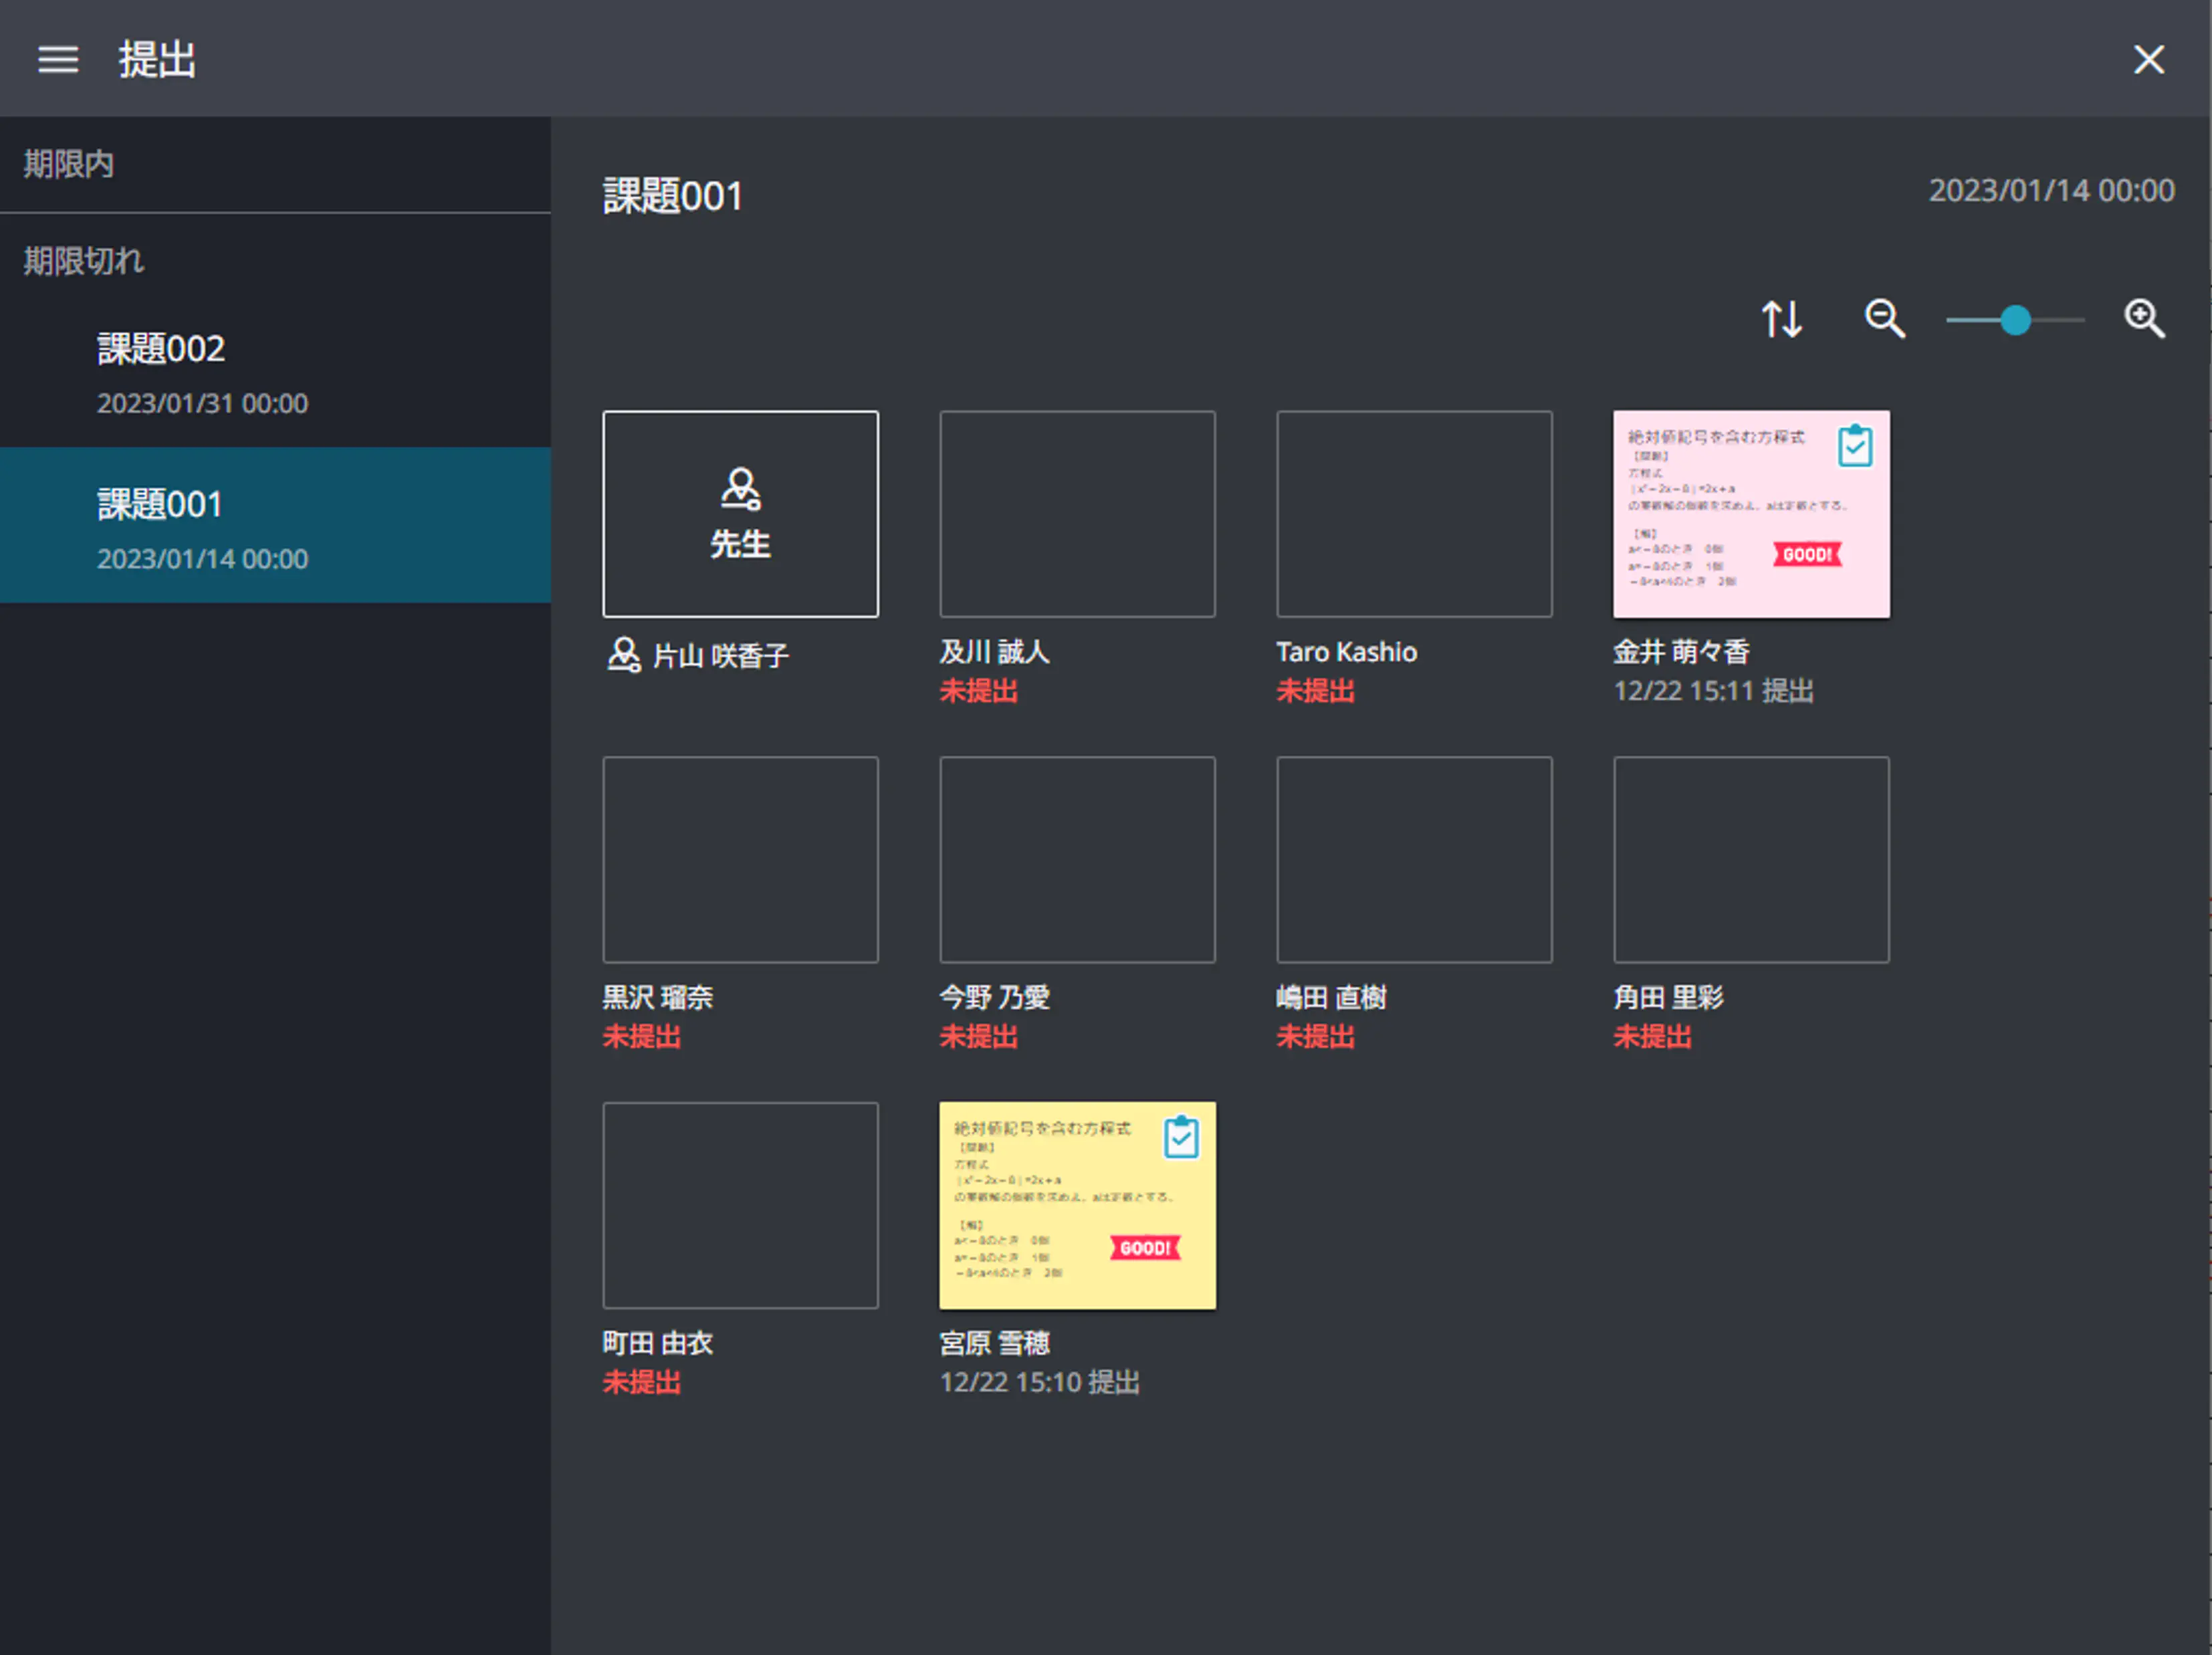Click the sort order arrows icon
The width and height of the screenshot is (2212, 1655).
(x=1782, y=319)
